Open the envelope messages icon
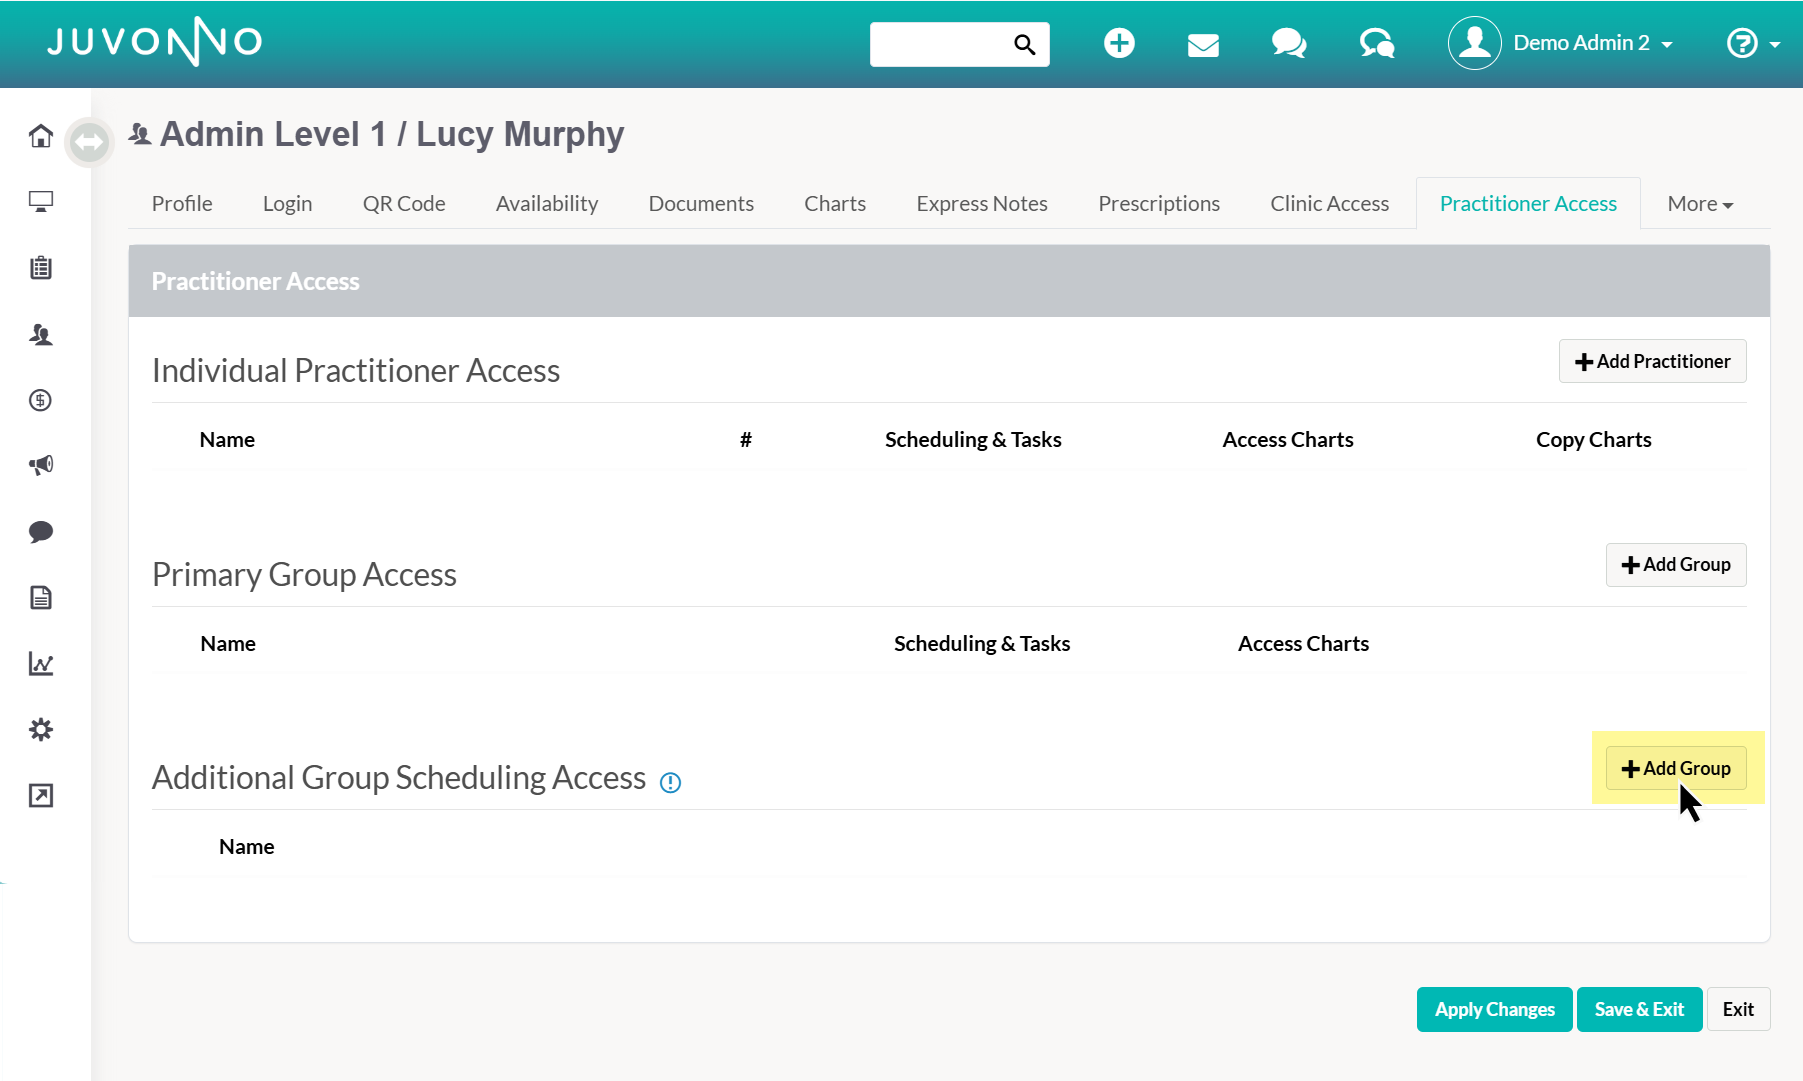This screenshot has height=1081, width=1803. (1203, 45)
